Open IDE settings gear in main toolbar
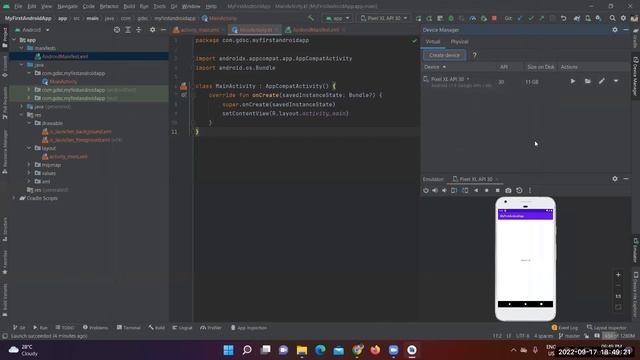 tap(623, 18)
